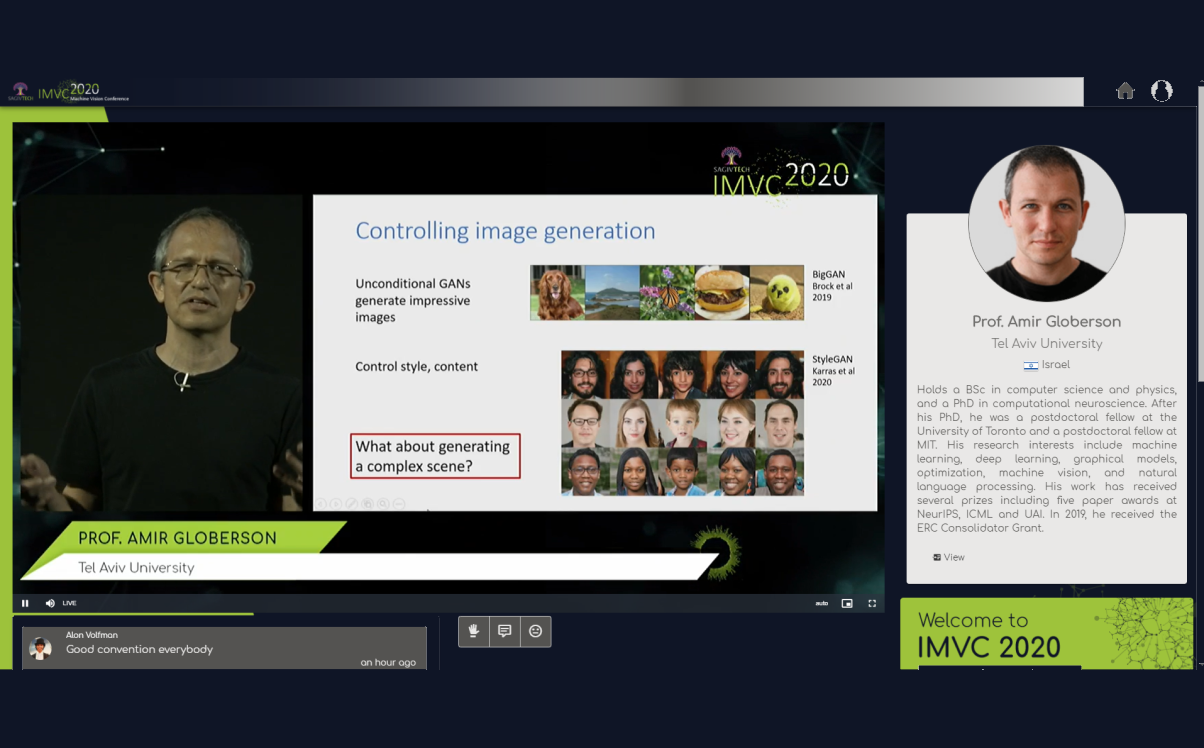Click the Israel flag icon
The width and height of the screenshot is (1204, 748).
1030,366
